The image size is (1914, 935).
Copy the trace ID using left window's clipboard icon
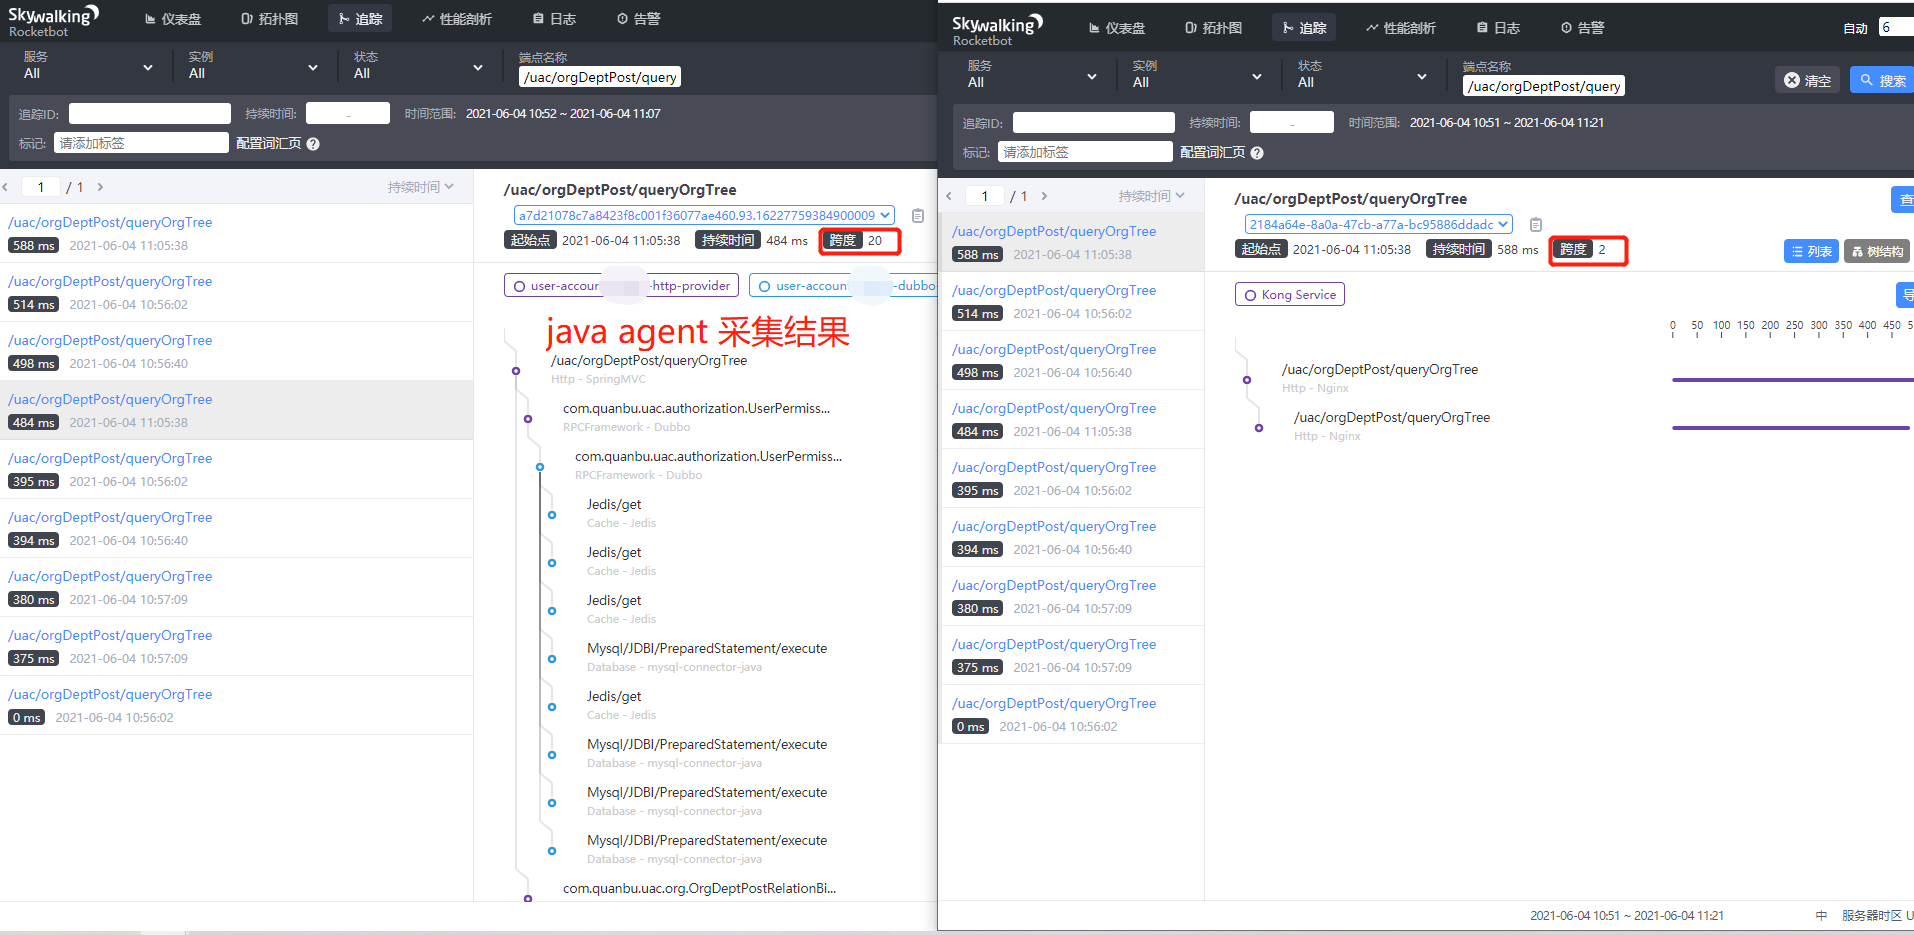[918, 216]
